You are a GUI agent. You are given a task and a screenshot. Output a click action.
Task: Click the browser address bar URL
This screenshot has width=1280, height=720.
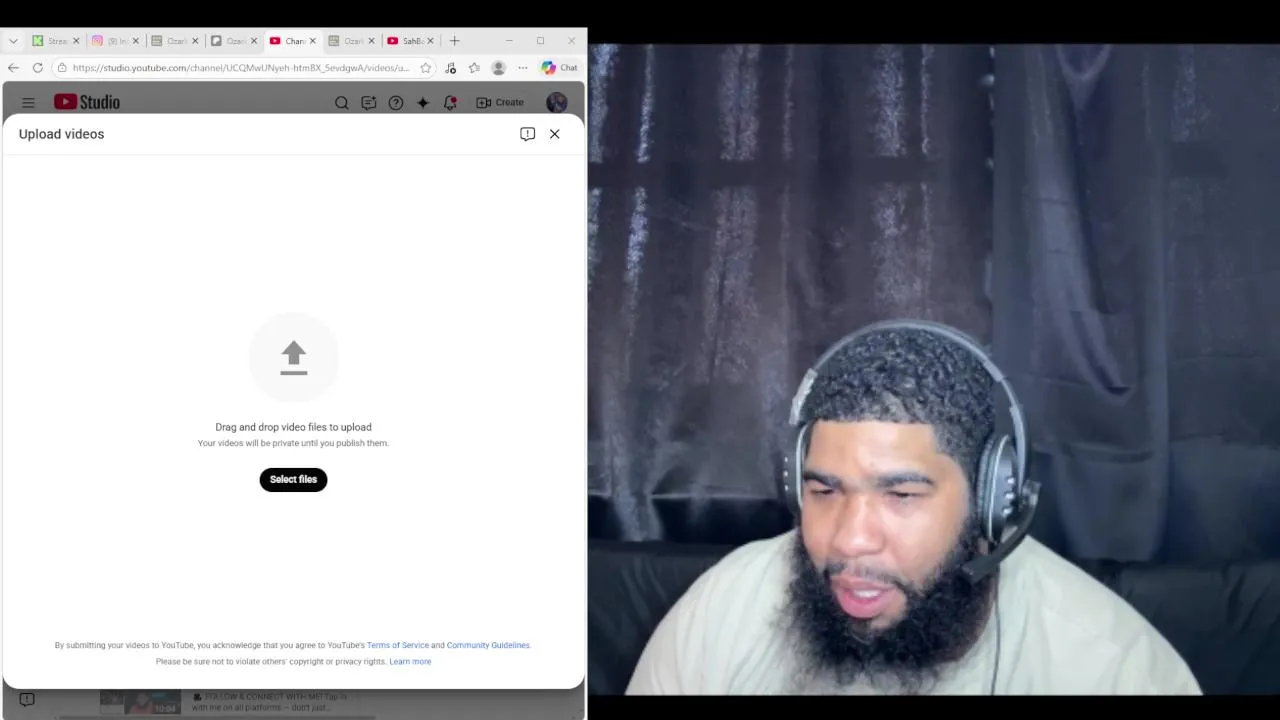click(x=240, y=68)
